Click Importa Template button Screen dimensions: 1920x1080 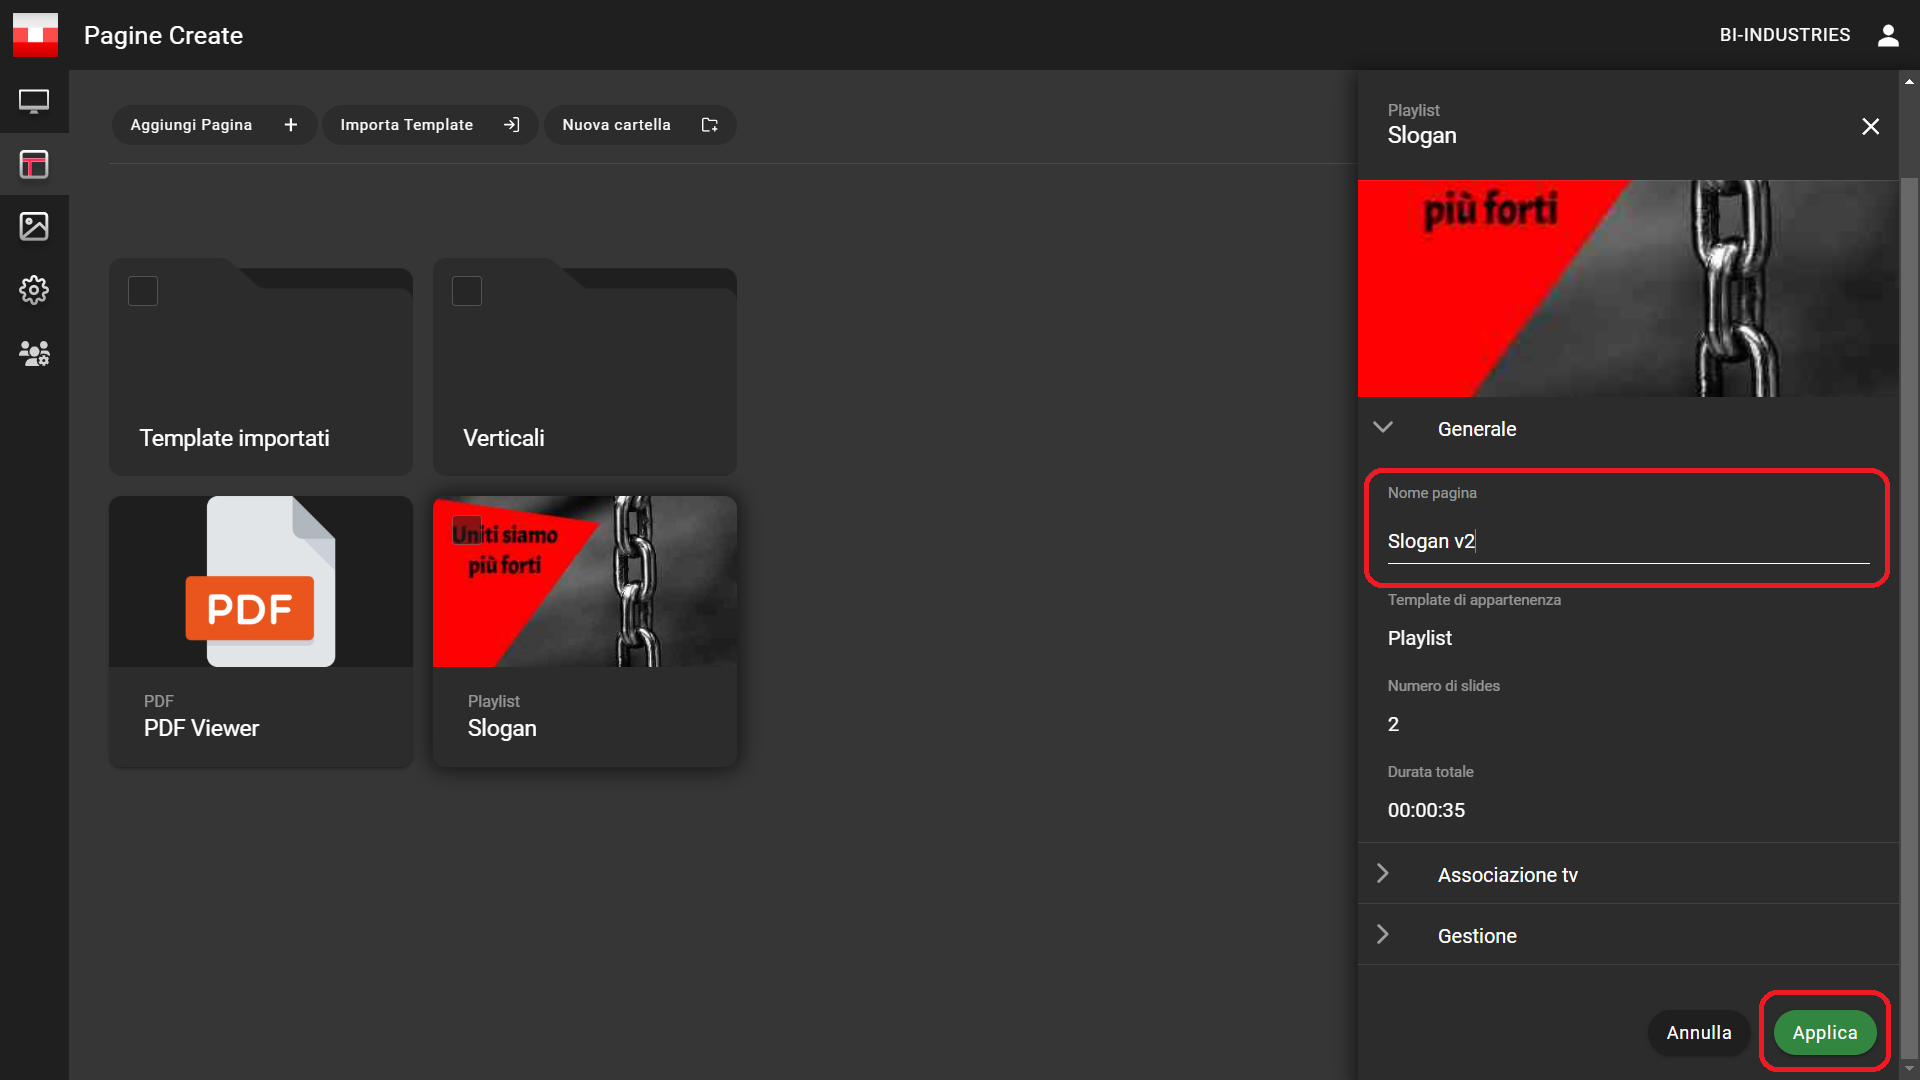[x=429, y=125]
